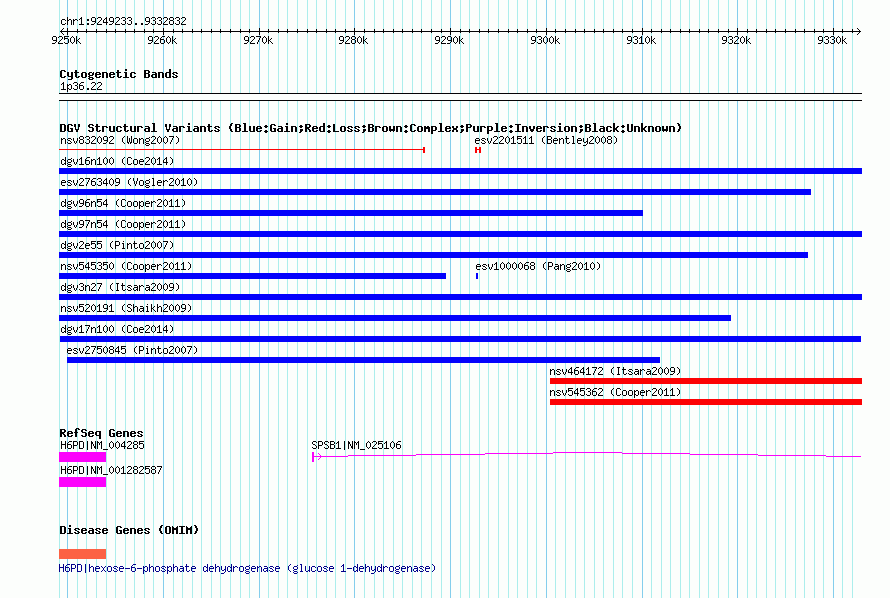Click the 1p36.22 band label
890x598 pixels.
point(81,86)
